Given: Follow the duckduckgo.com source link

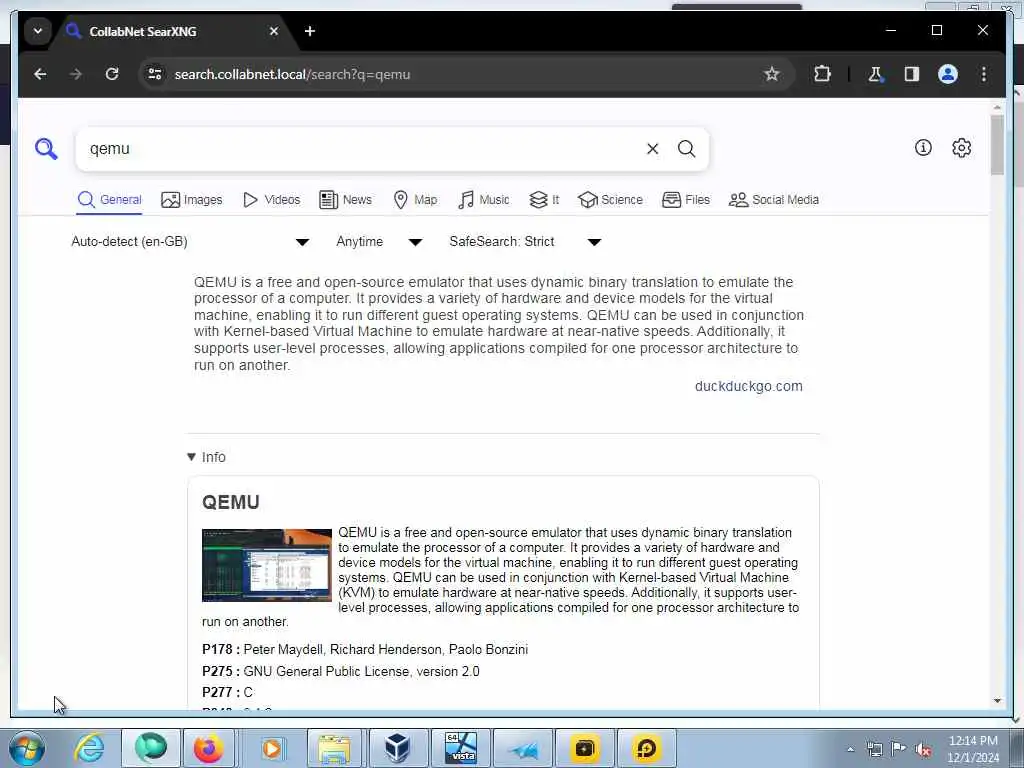Looking at the screenshot, I should (x=748, y=386).
